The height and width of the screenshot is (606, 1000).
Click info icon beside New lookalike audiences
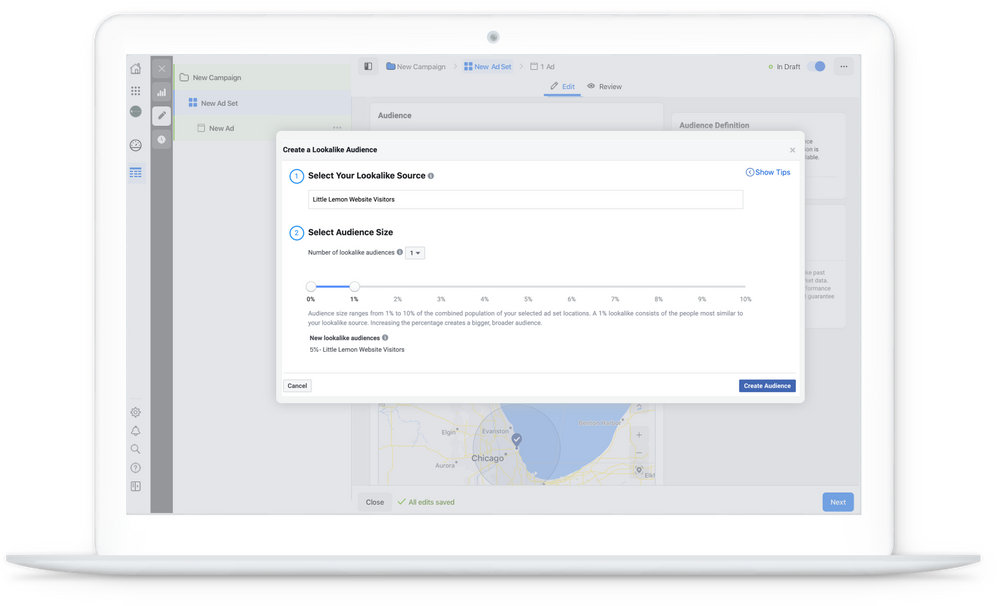pos(385,337)
